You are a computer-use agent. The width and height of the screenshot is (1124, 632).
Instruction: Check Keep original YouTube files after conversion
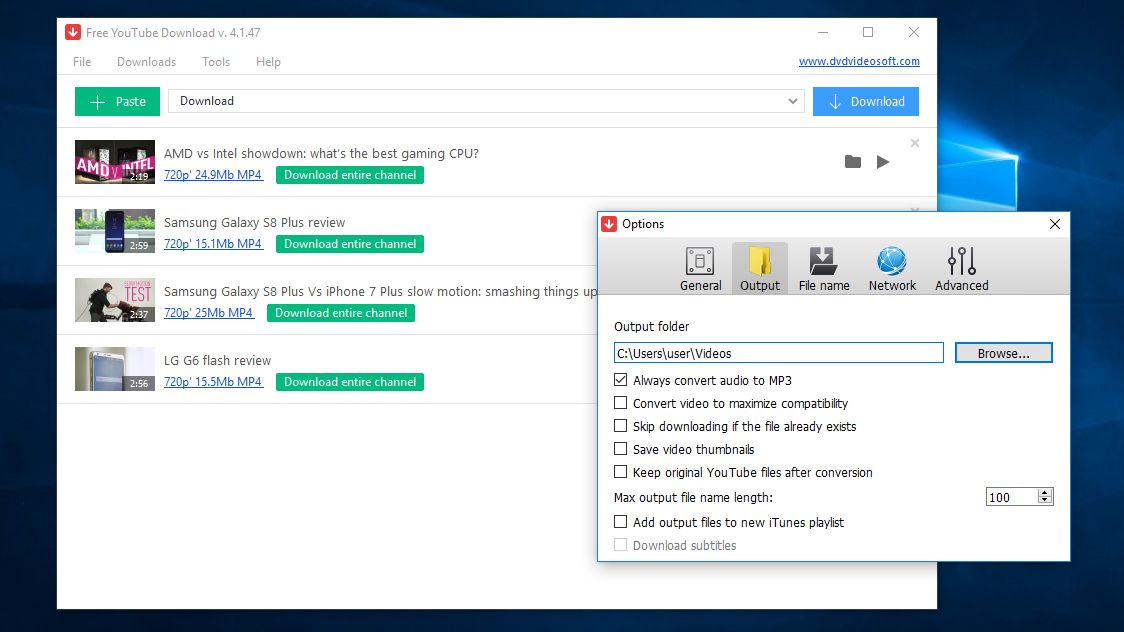click(x=621, y=471)
